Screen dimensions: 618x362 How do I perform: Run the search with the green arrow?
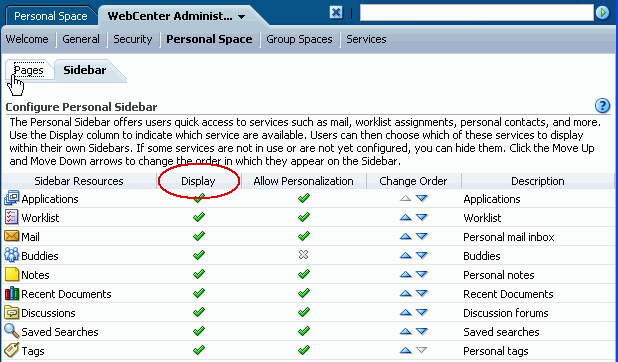[602, 13]
